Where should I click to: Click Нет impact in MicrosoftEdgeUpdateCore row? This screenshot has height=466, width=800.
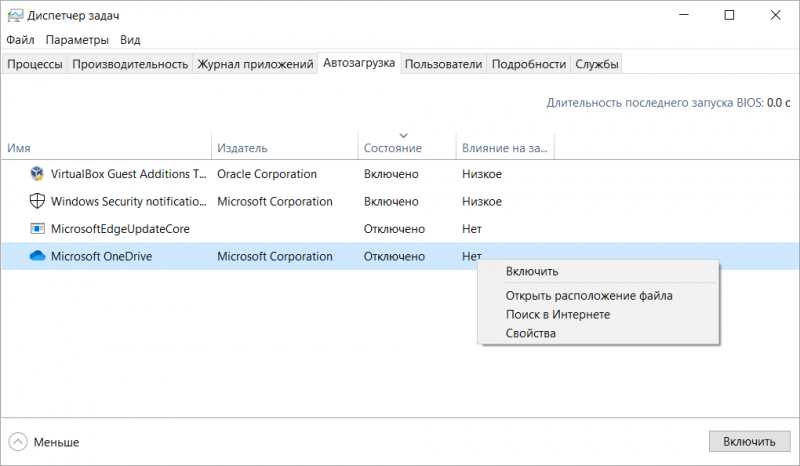click(471, 229)
